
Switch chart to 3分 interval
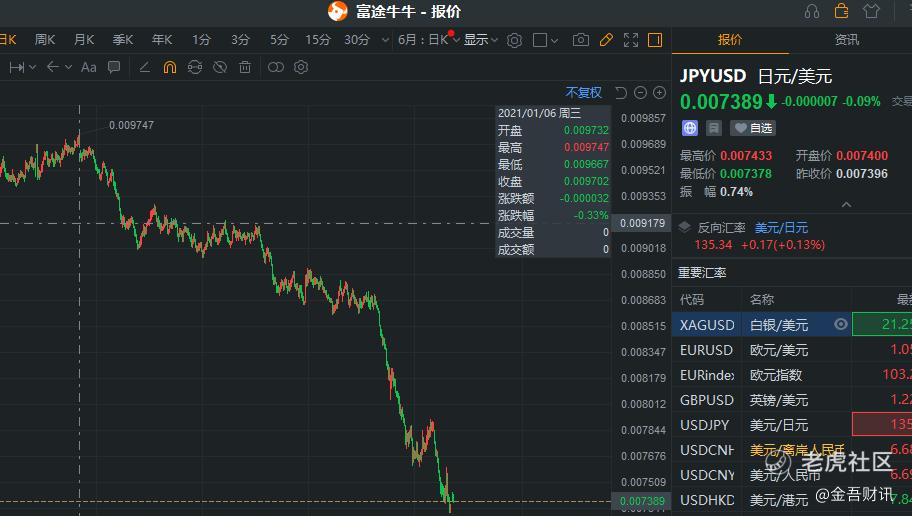click(240, 40)
